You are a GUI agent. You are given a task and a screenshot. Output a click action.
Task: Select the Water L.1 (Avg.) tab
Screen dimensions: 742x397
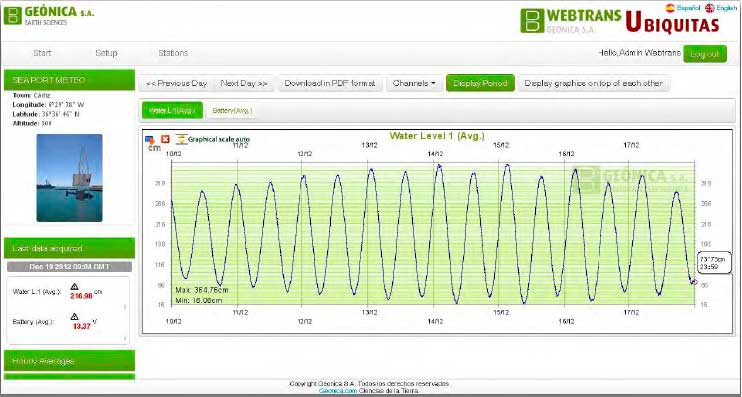(x=172, y=110)
